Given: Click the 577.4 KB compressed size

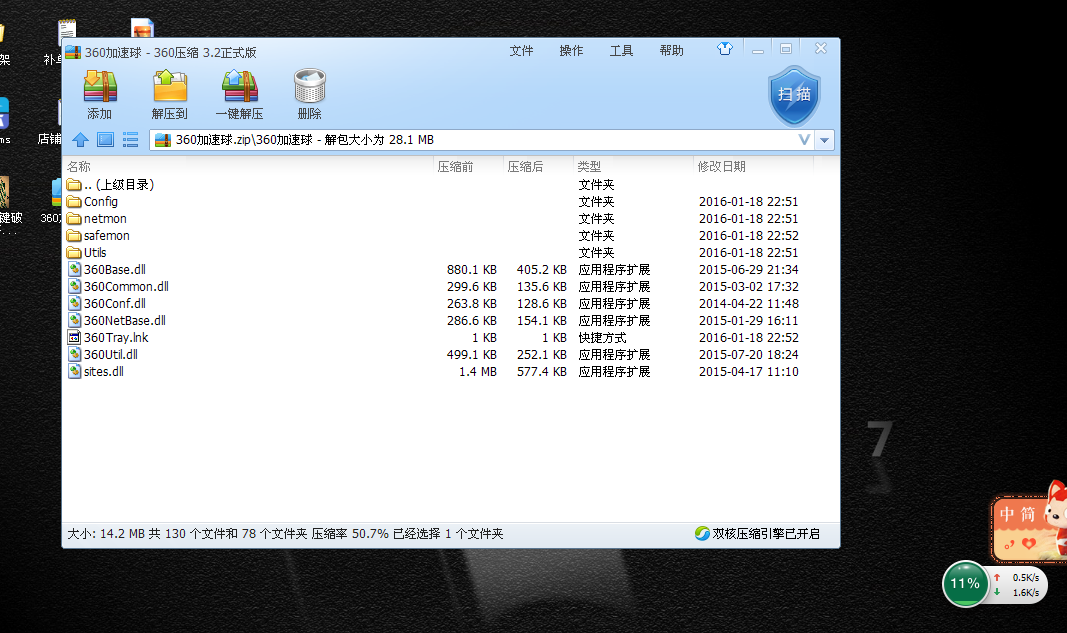Looking at the screenshot, I should tap(542, 372).
